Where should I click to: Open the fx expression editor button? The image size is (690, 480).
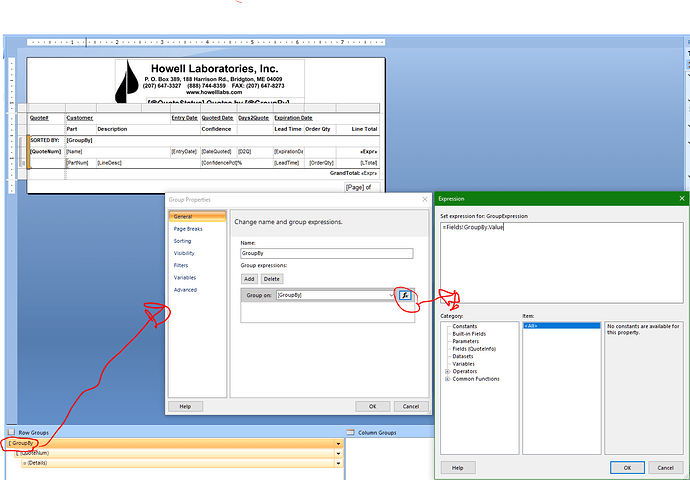[405, 295]
